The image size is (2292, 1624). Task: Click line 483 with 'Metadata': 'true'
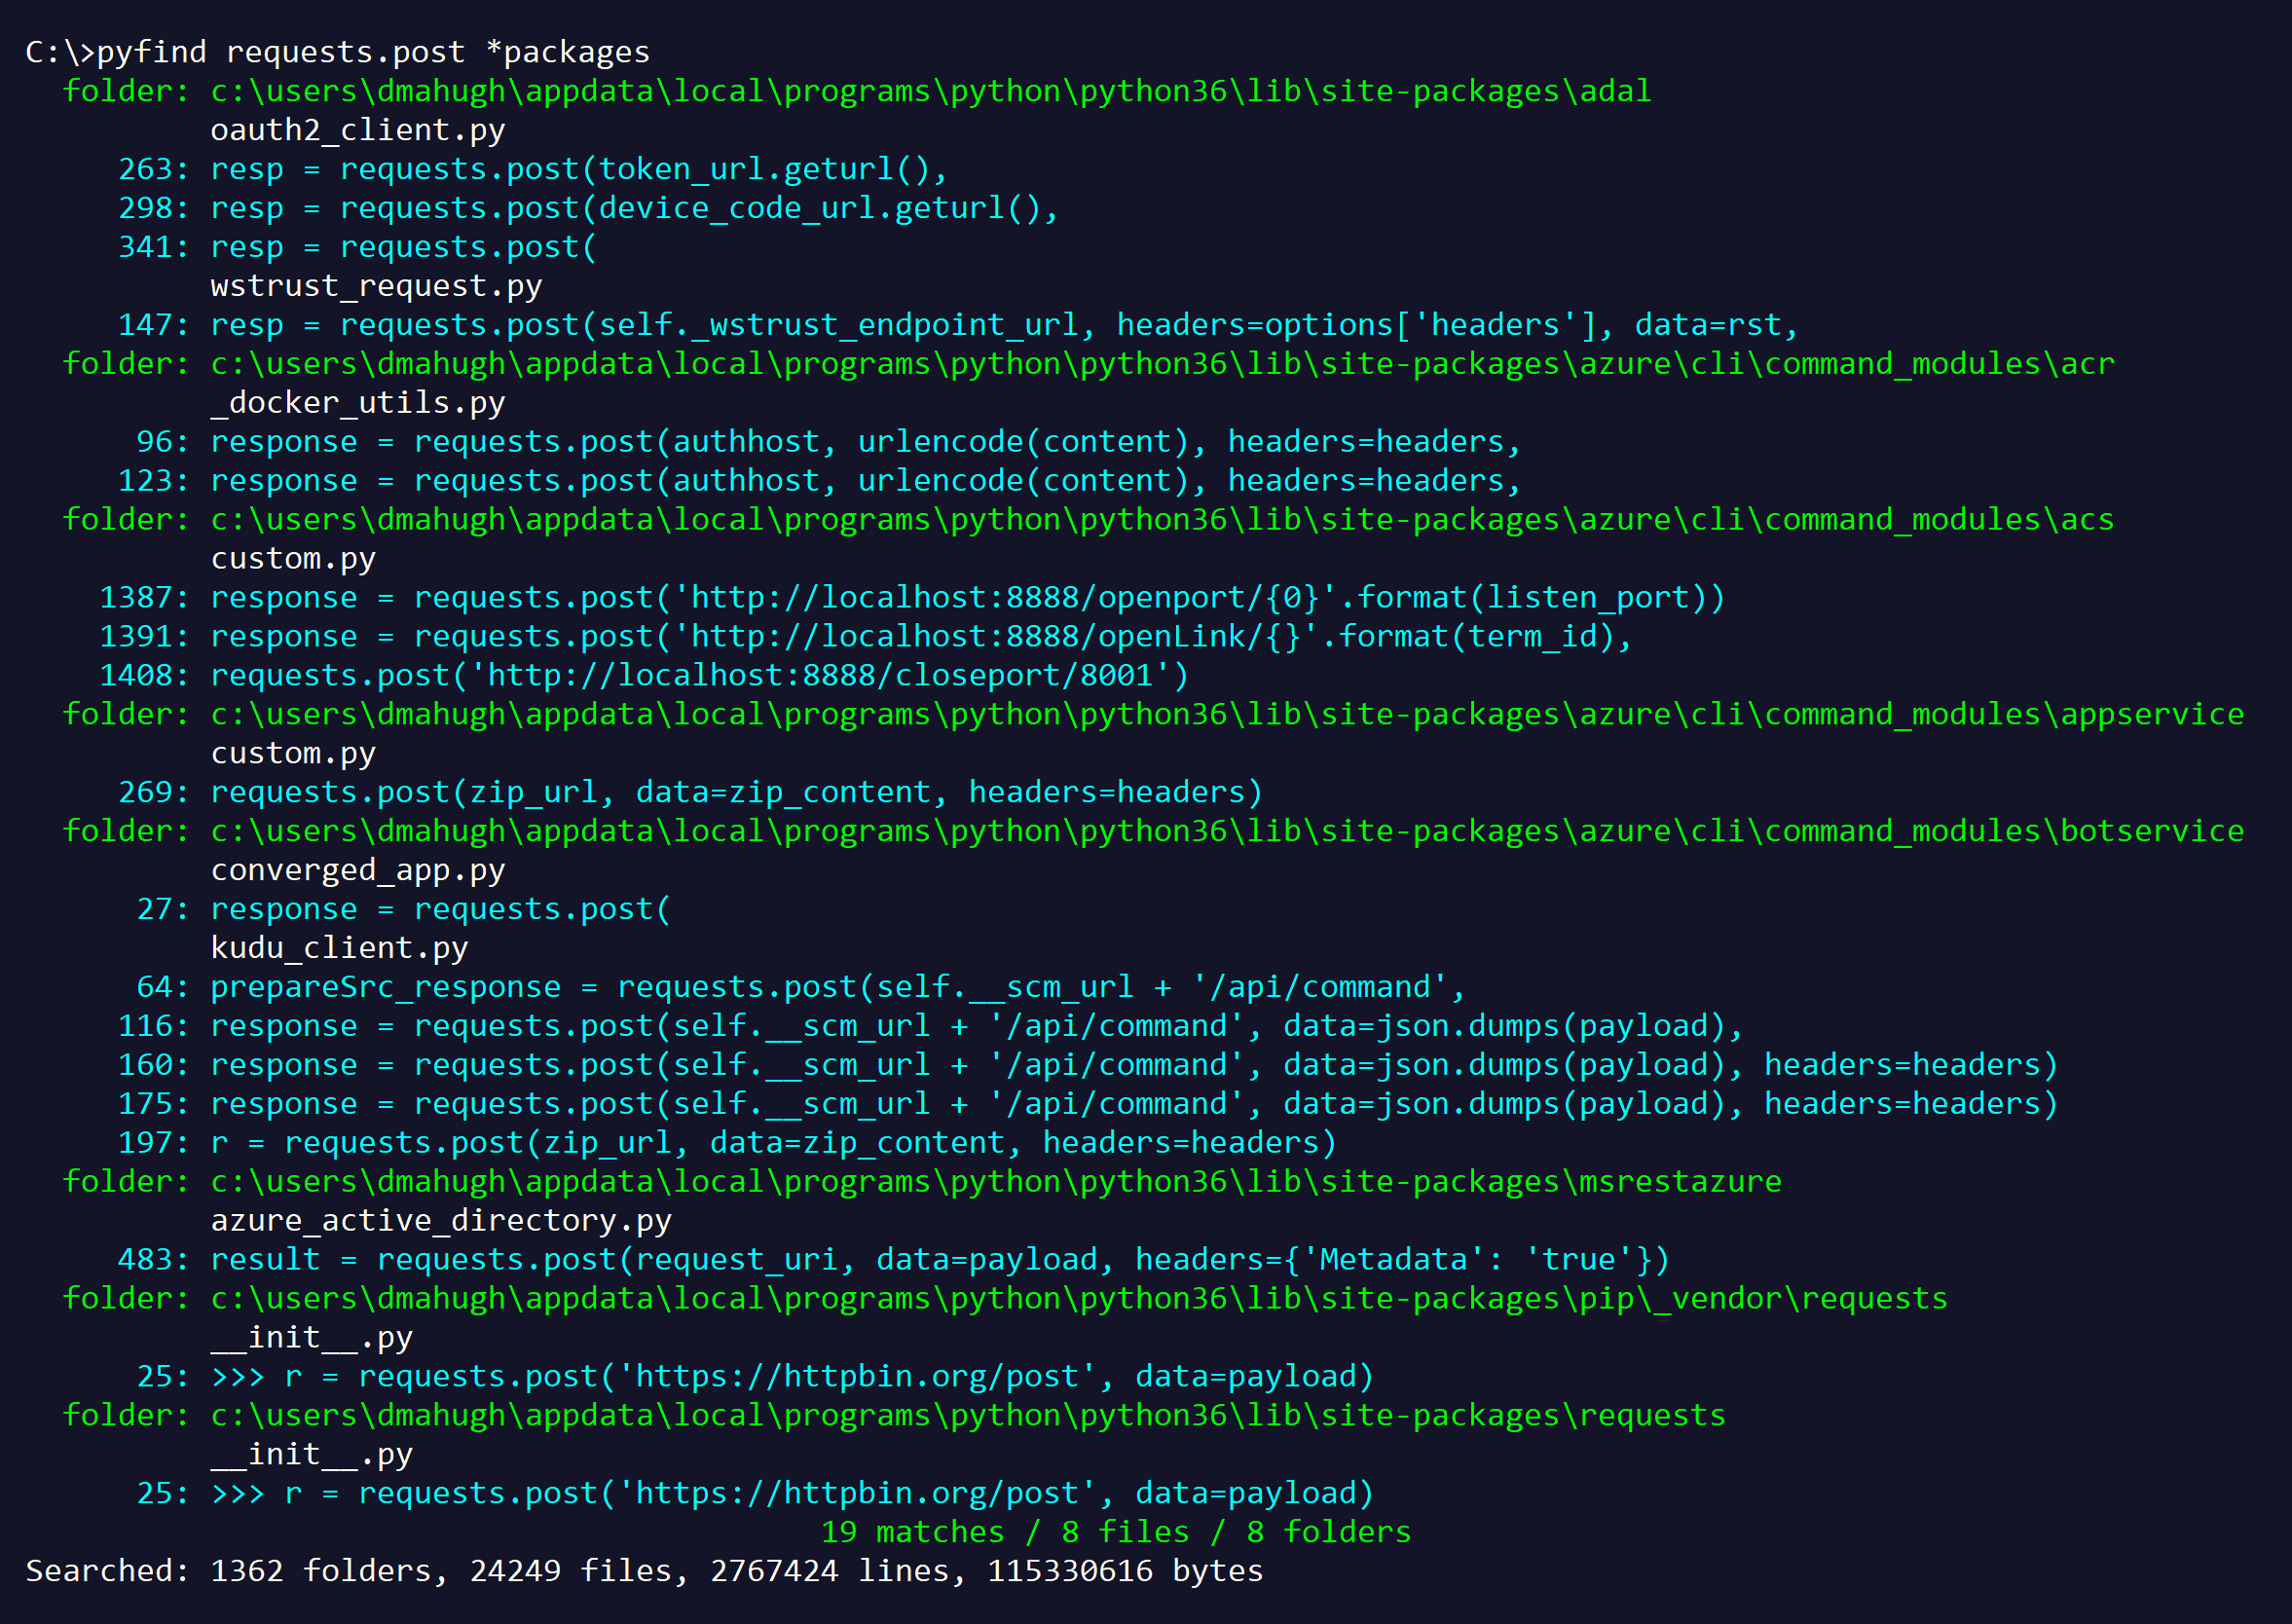coord(894,1261)
